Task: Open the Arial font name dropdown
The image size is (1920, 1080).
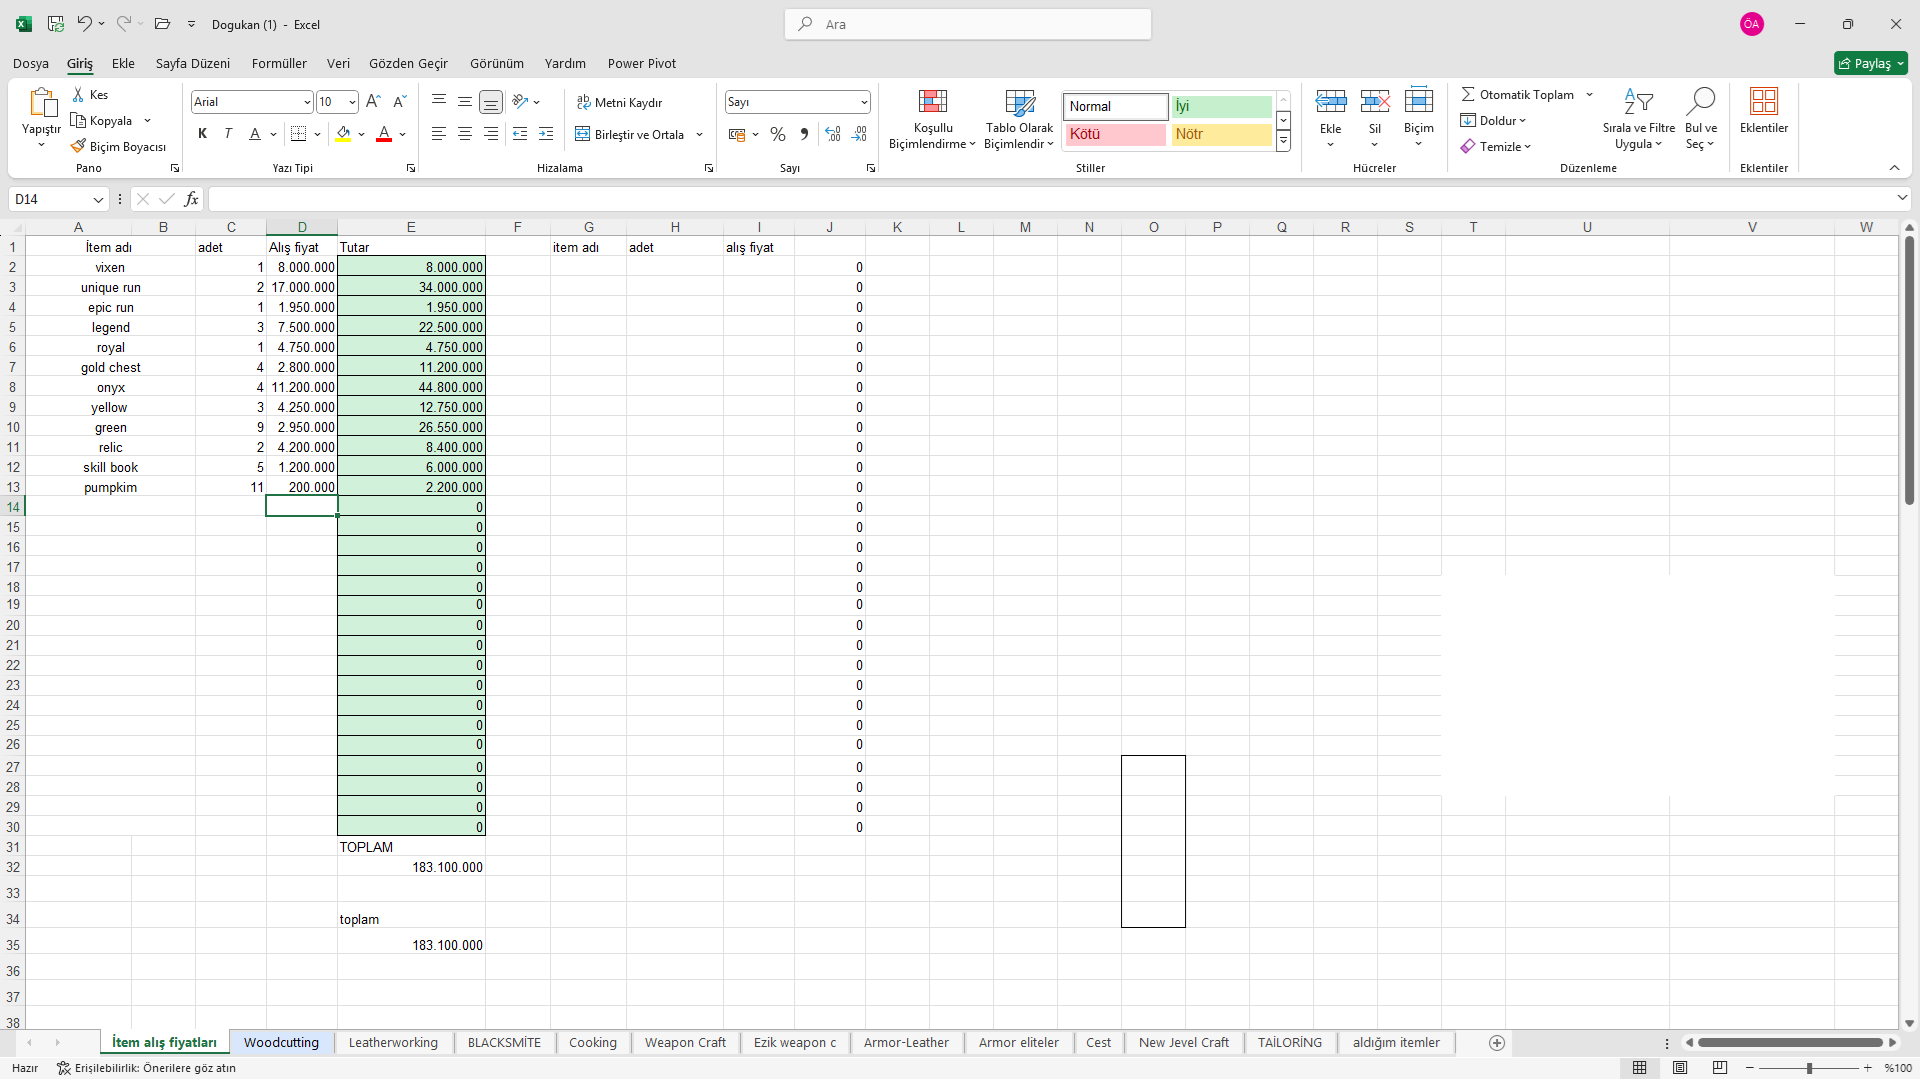Action: (307, 102)
